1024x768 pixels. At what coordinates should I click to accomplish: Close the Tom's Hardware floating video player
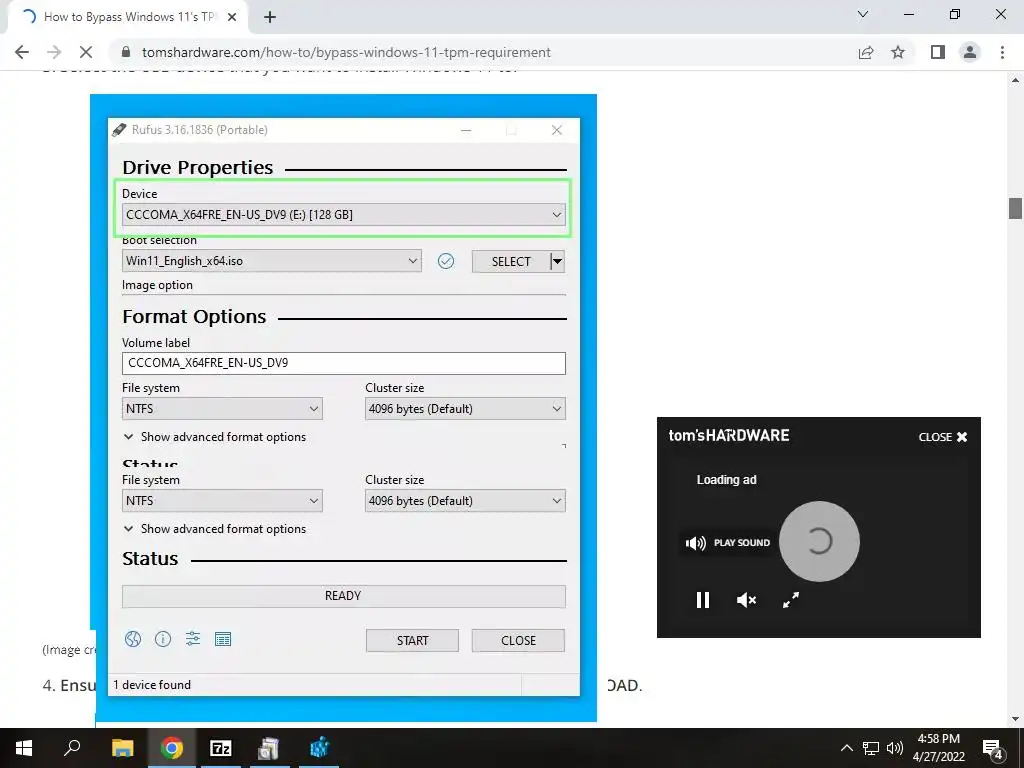click(943, 437)
